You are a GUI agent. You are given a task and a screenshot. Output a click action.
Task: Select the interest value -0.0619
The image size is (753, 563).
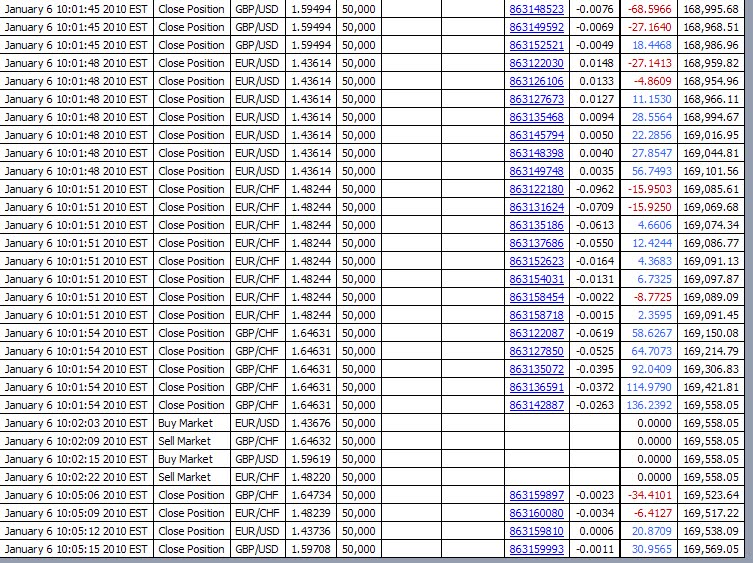tap(595, 333)
